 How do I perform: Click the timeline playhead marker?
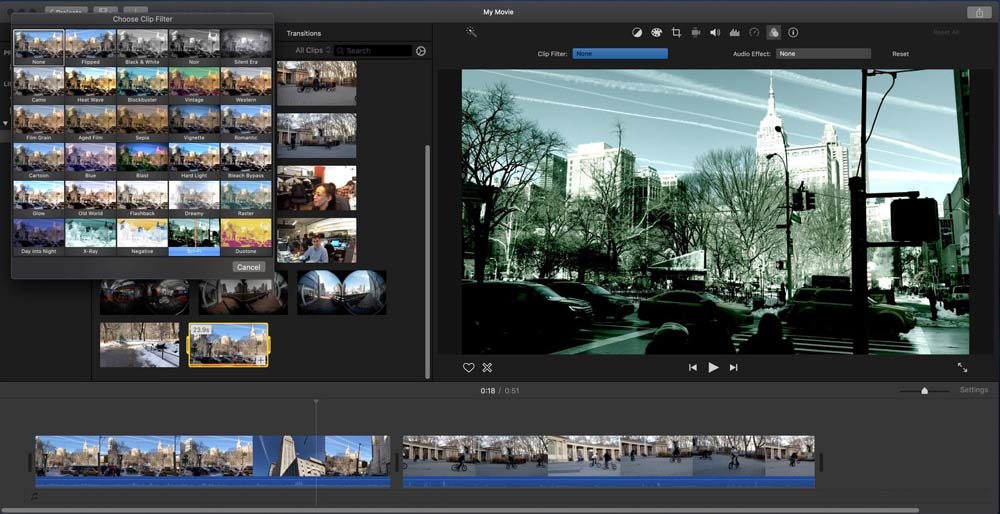(316, 402)
